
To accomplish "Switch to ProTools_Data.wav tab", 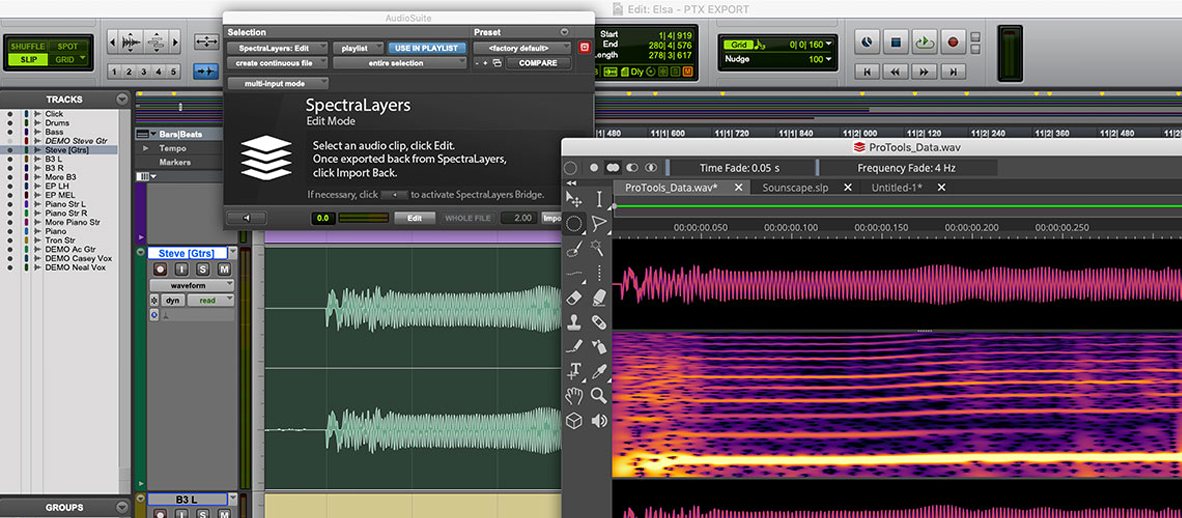I will (672, 188).
